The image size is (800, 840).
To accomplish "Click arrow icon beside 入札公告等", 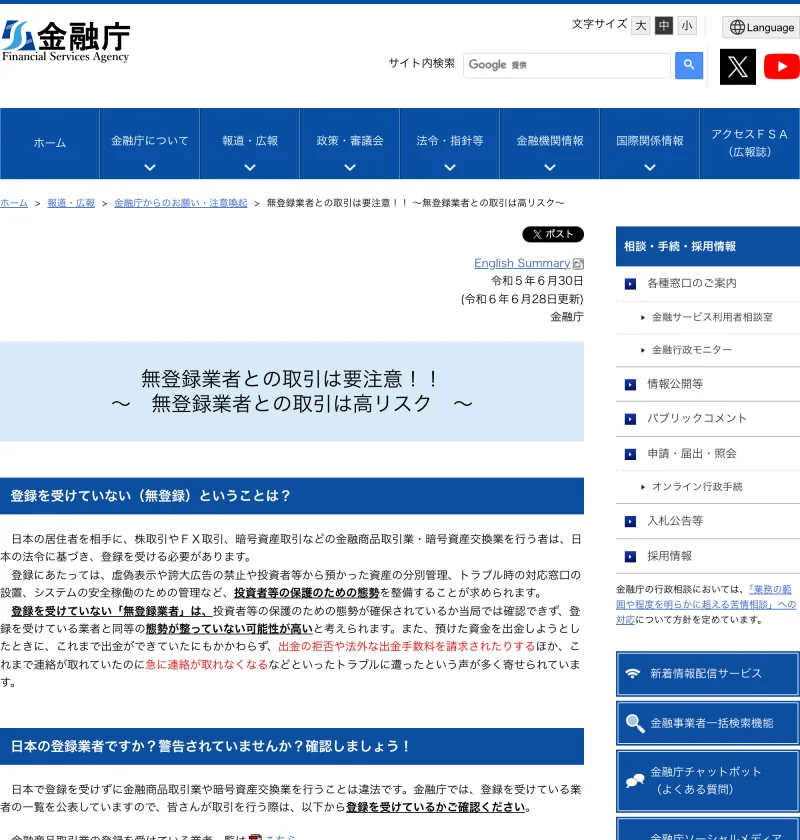I will coord(630,521).
